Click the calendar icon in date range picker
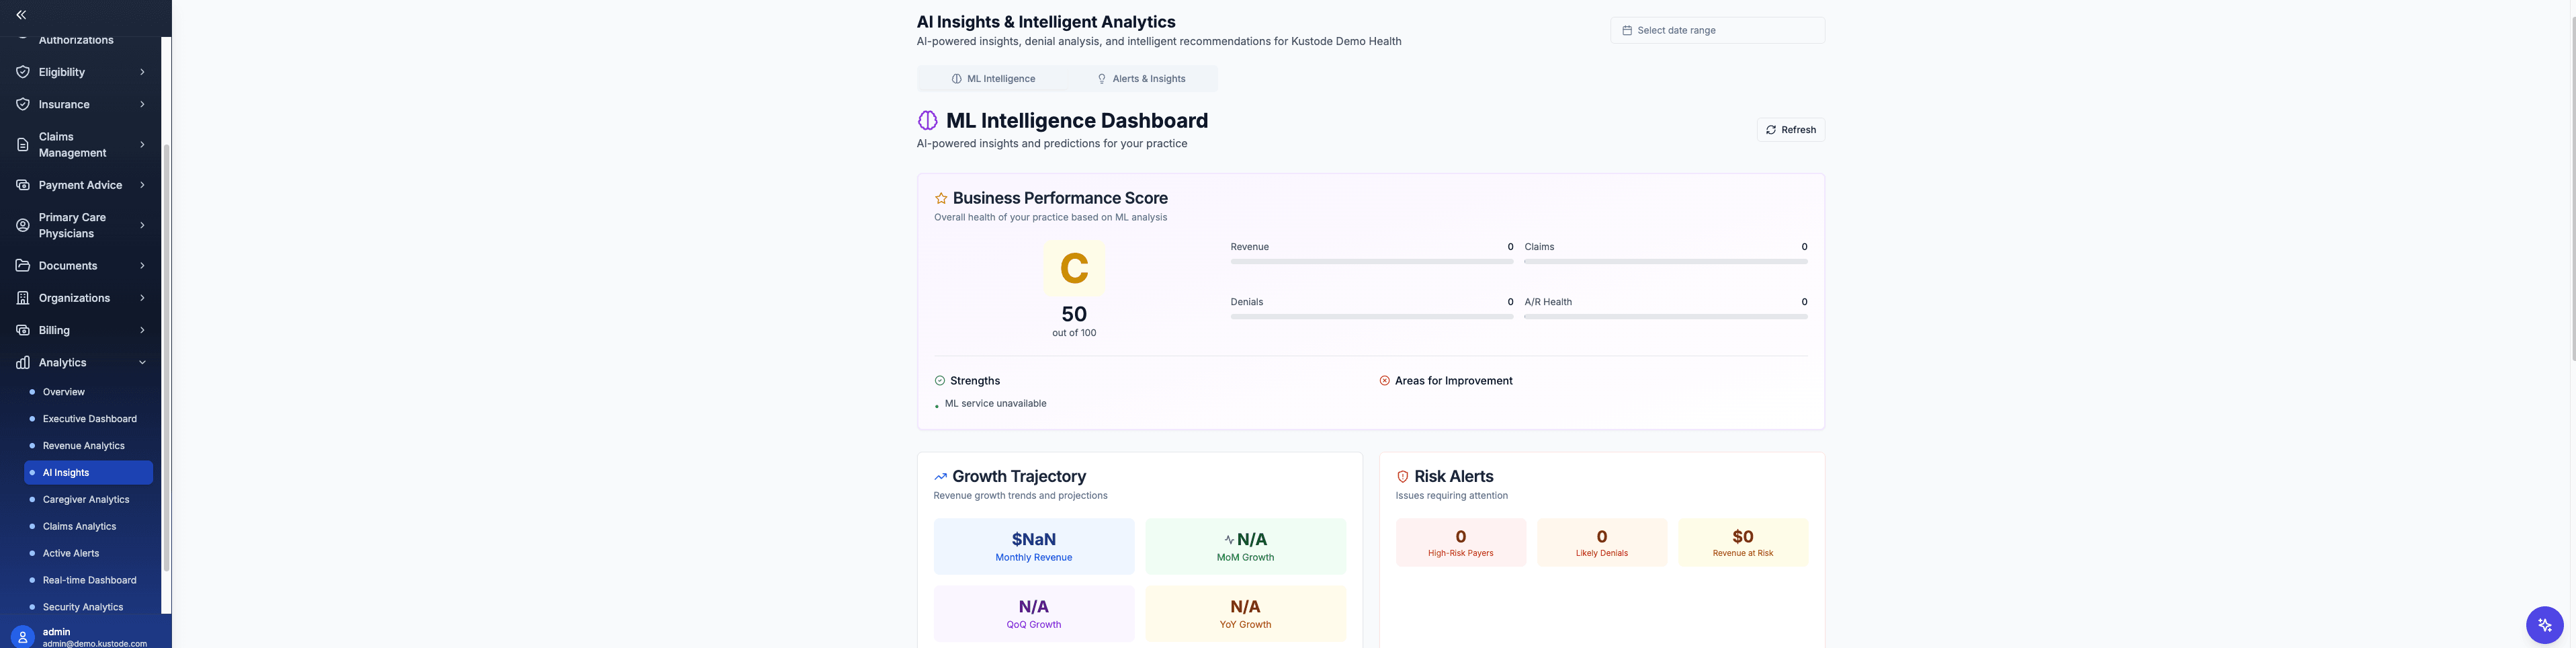 pyautogui.click(x=1627, y=30)
